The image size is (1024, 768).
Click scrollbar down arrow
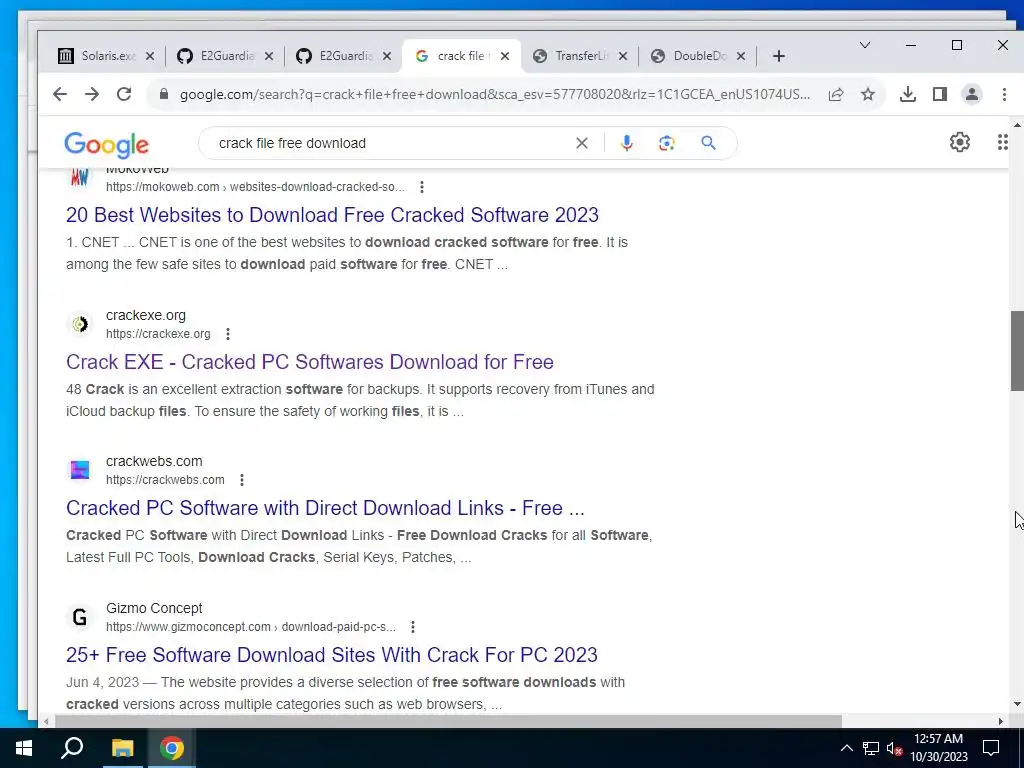[x=1017, y=705]
